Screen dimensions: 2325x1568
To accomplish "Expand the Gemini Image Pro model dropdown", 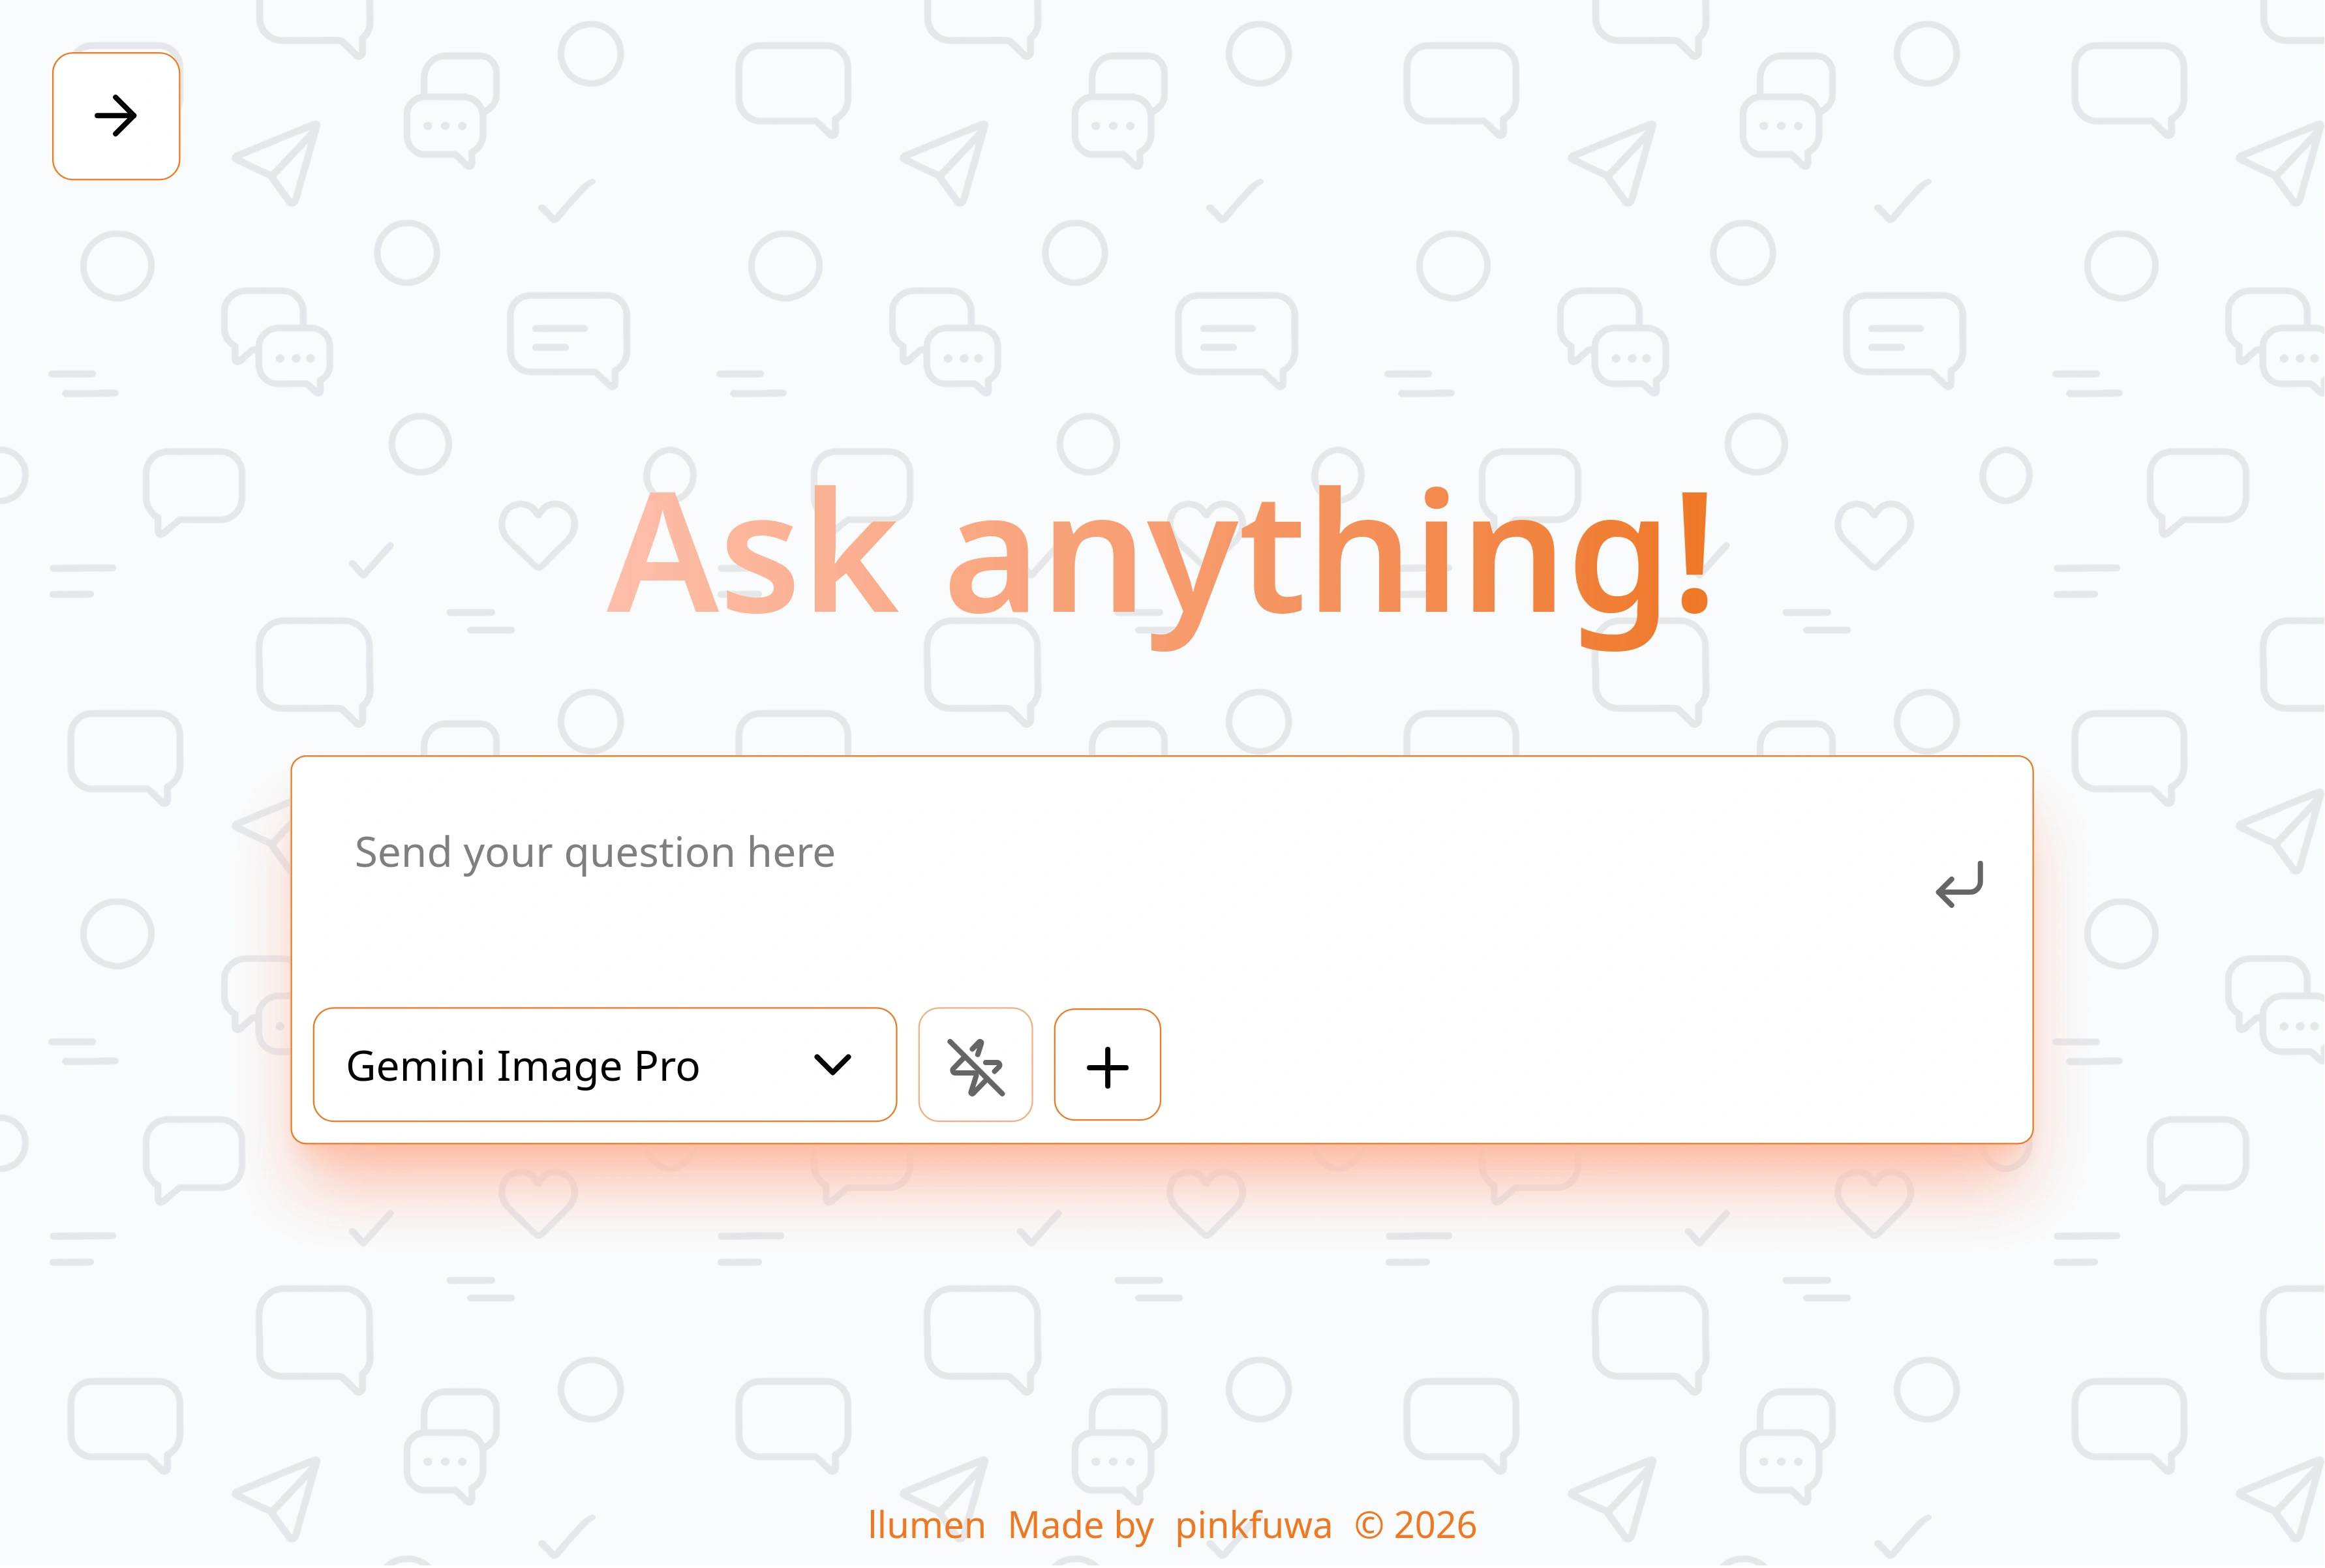I will 604,1066.
